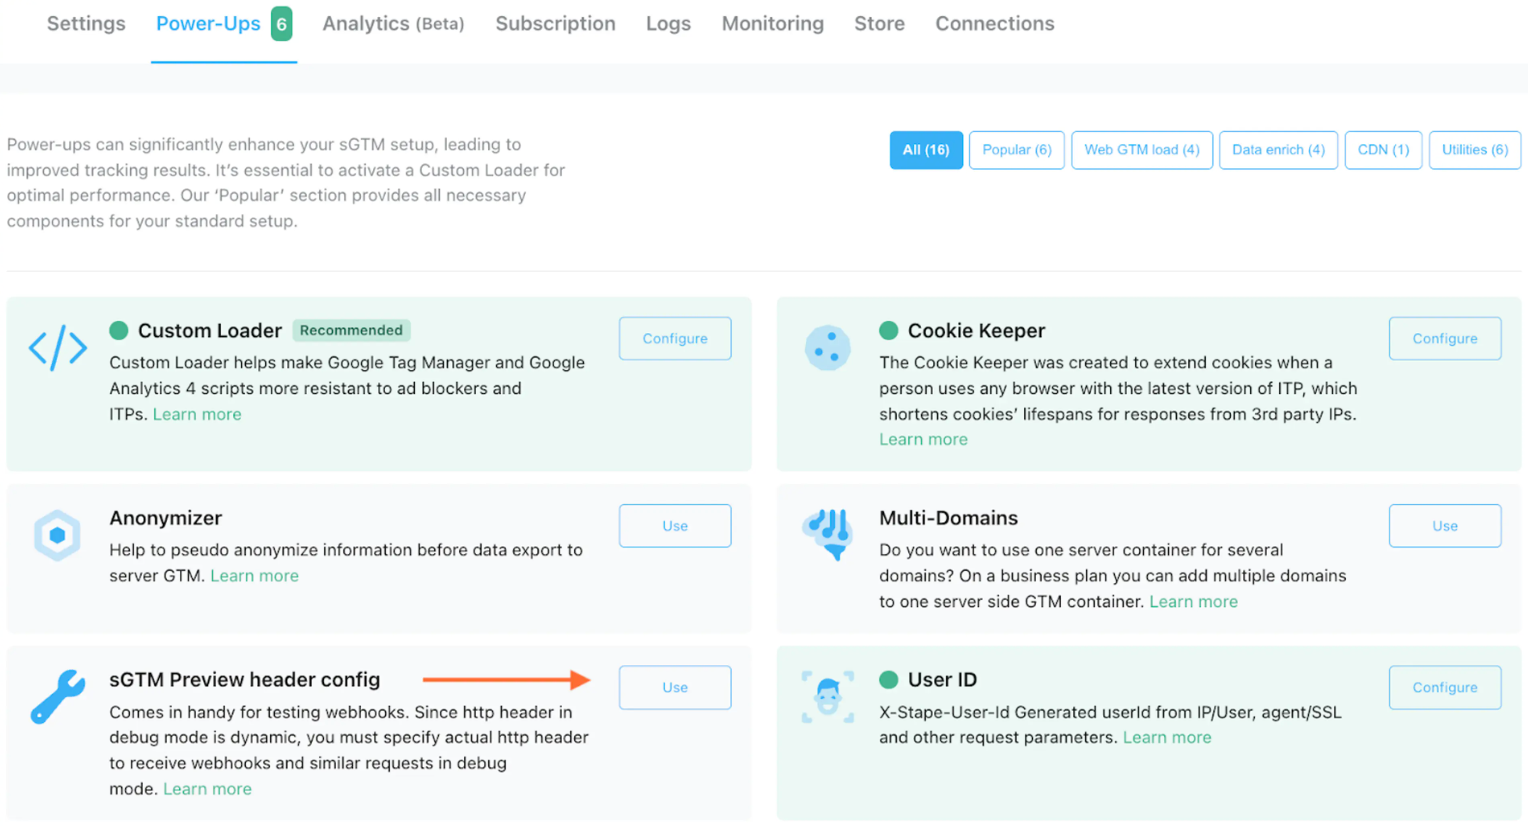Filter by Utilities (6)
The height and width of the screenshot is (826, 1528).
click(1475, 150)
